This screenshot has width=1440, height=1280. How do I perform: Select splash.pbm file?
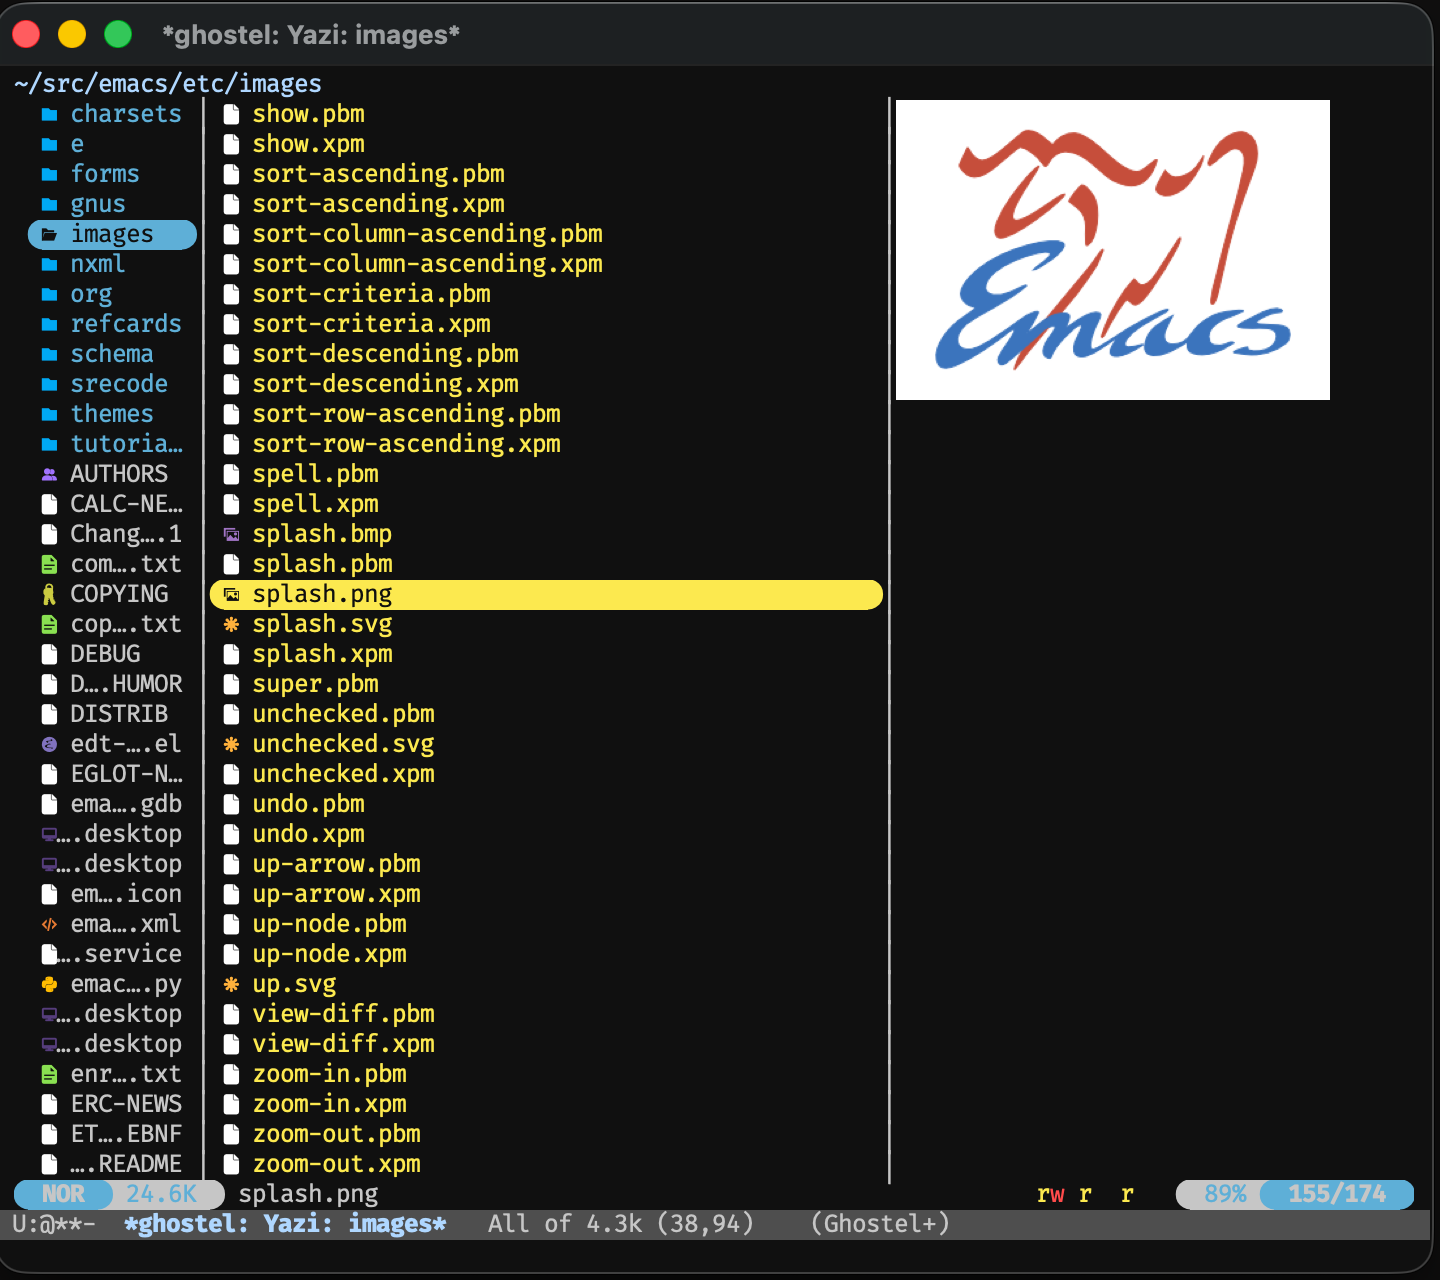(x=322, y=564)
